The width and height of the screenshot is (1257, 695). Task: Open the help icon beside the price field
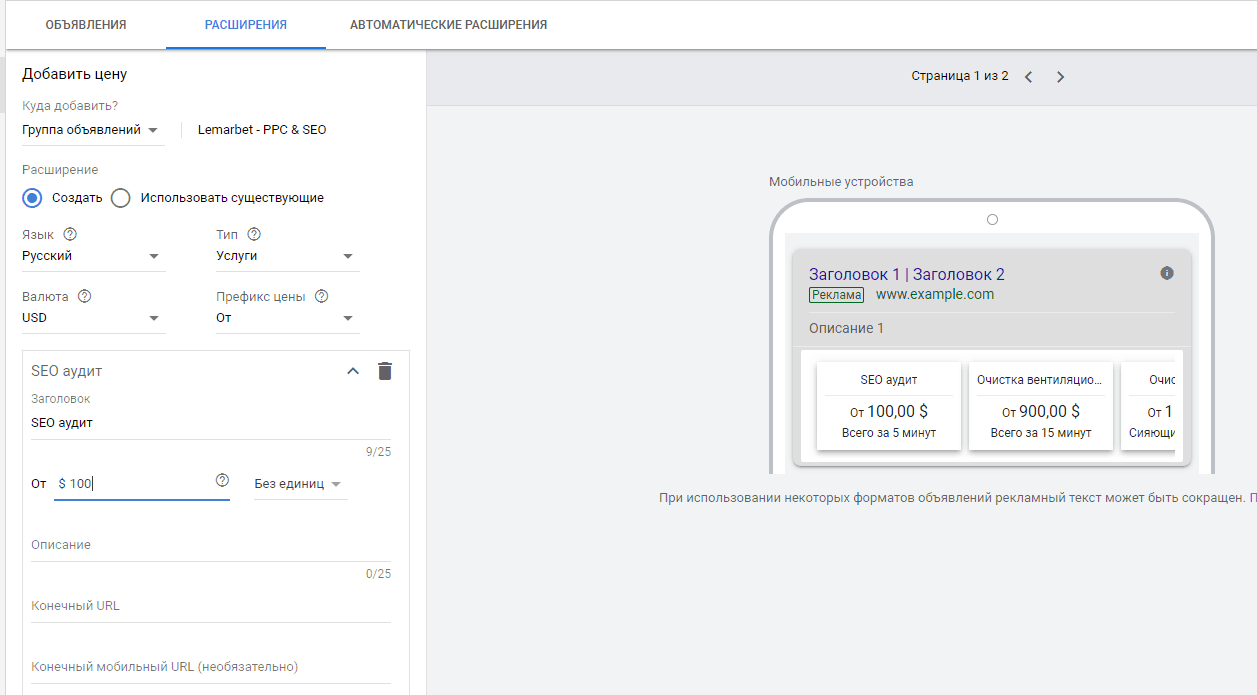[x=222, y=482]
